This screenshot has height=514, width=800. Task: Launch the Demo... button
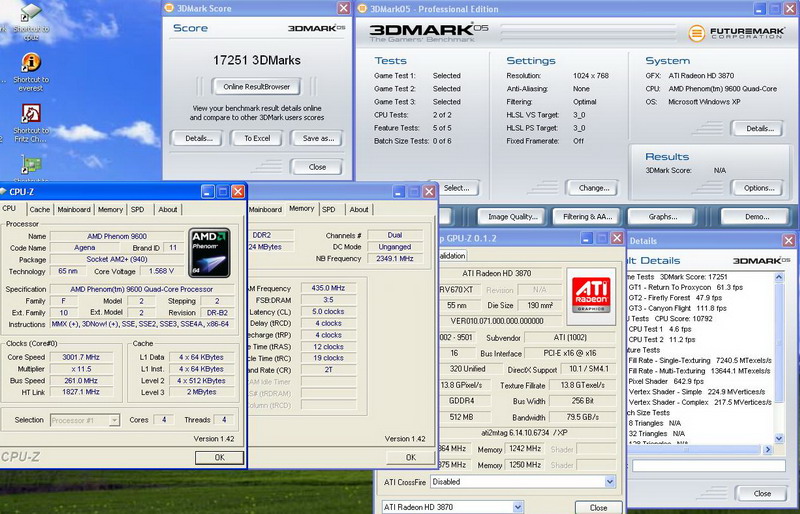(x=757, y=216)
